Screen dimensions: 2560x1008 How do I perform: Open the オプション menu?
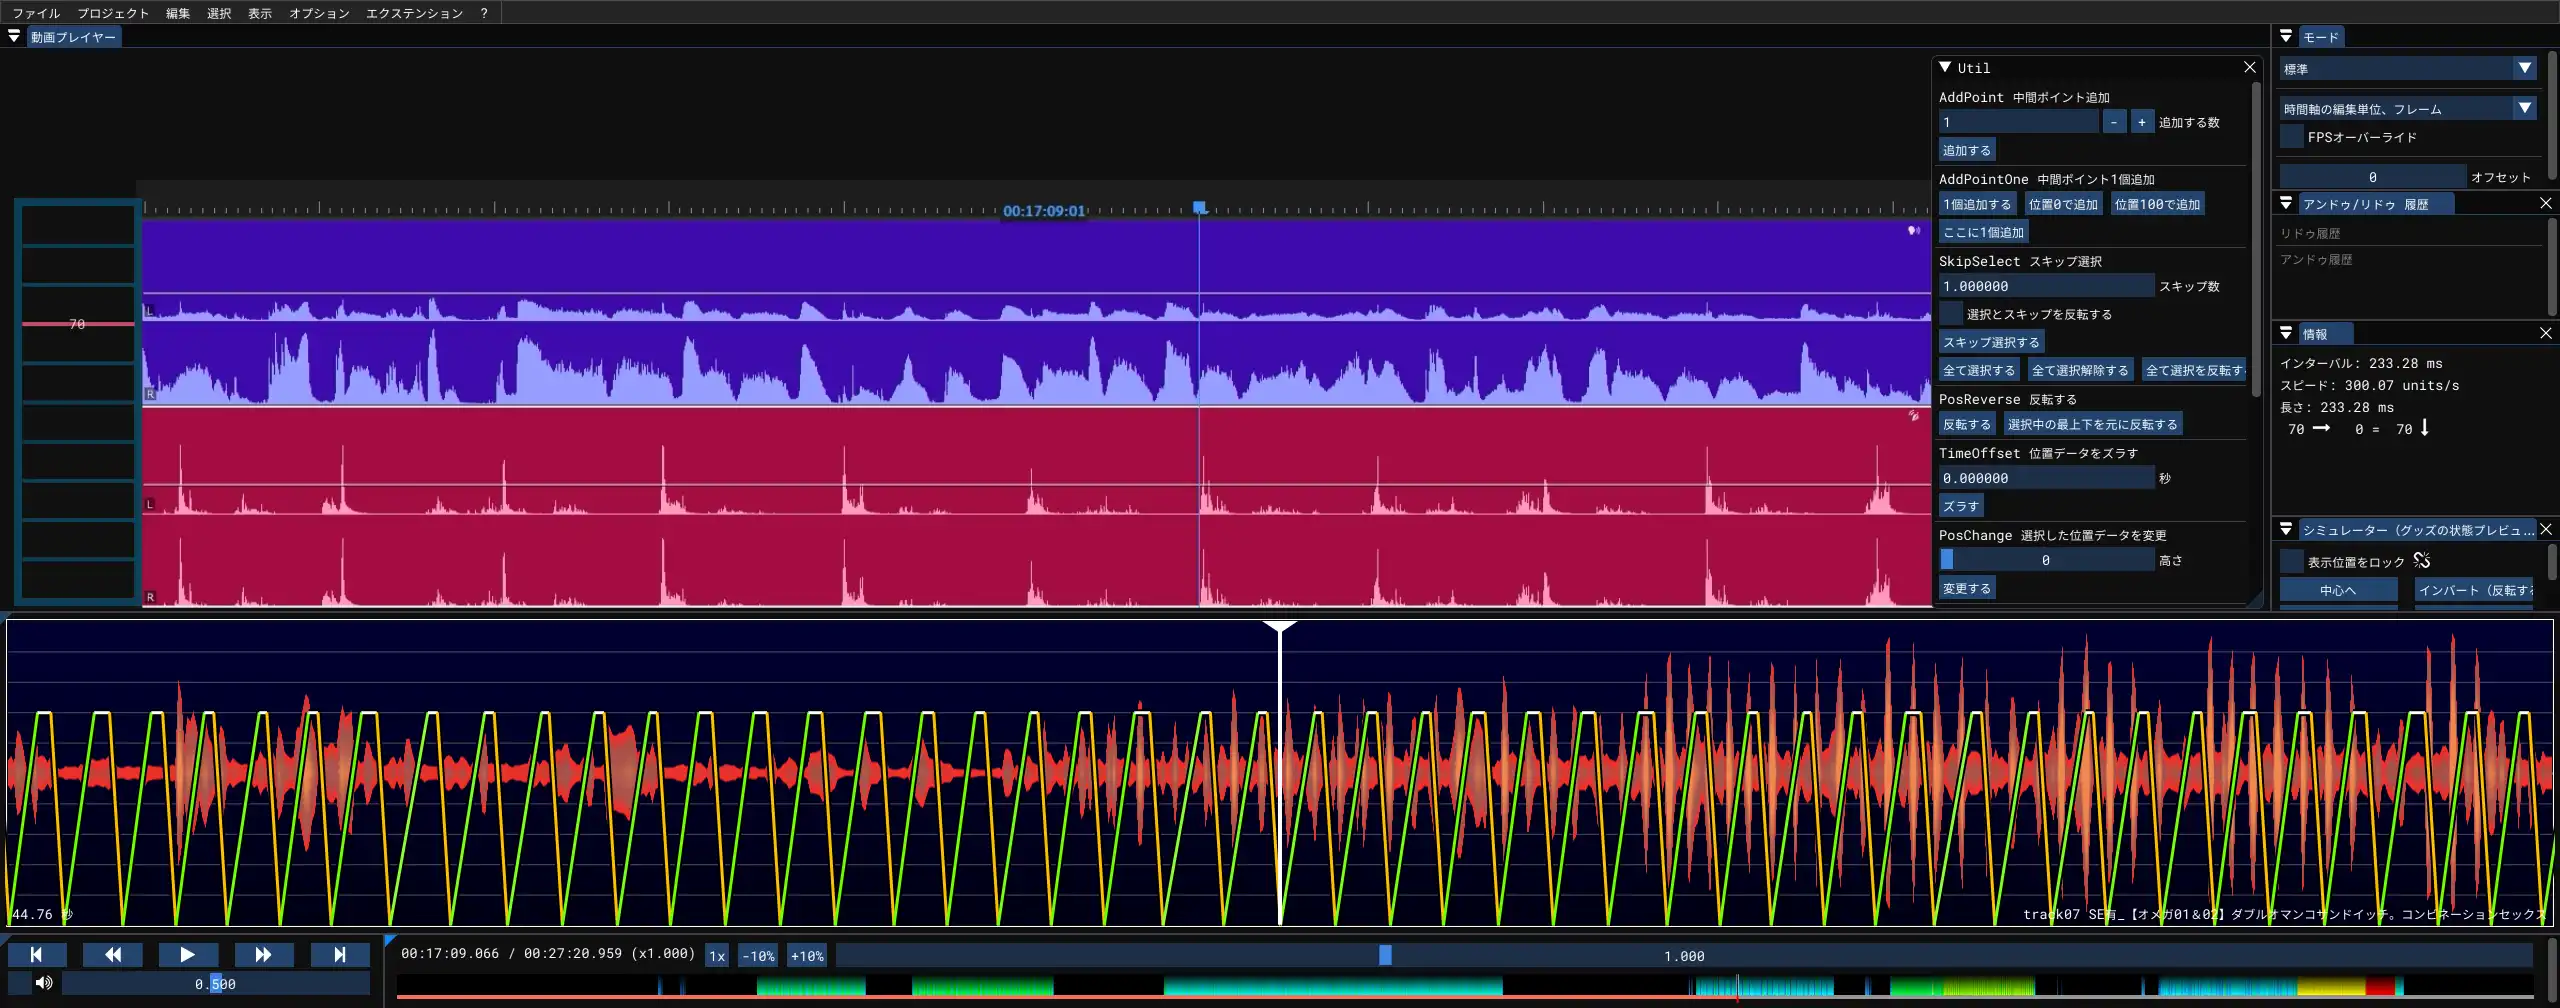[x=319, y=13]
